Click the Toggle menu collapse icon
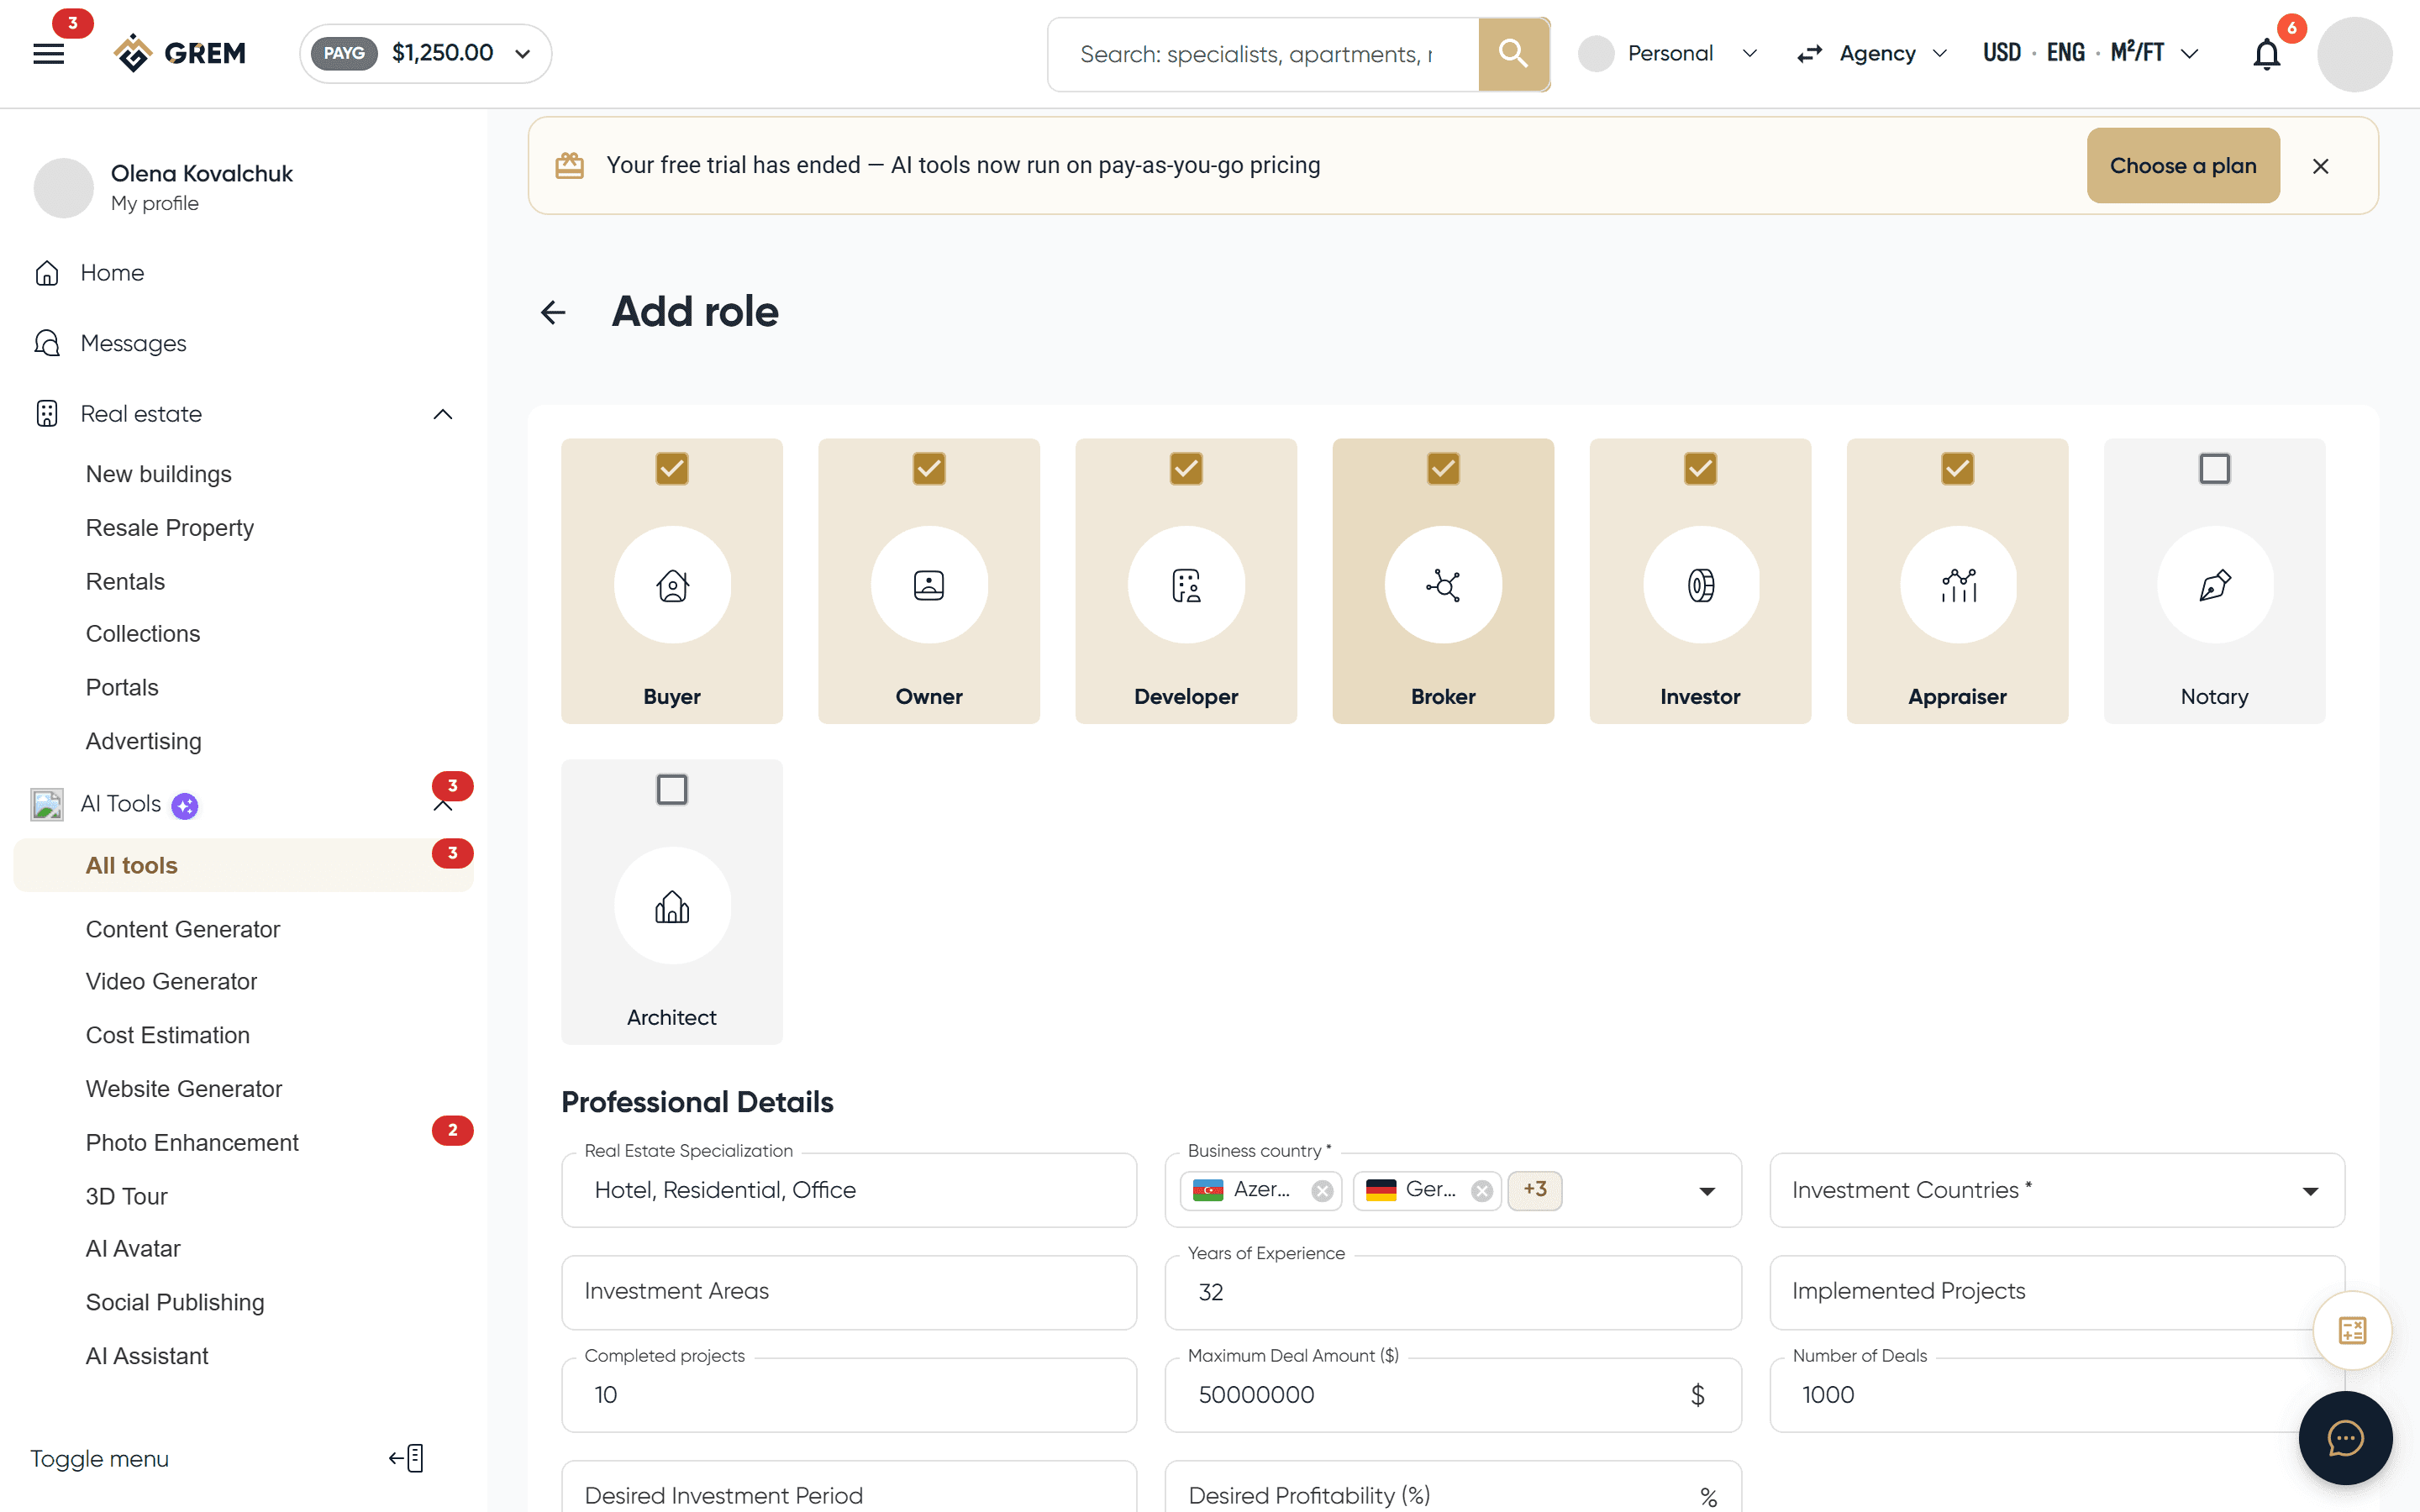 coord(407,1458)
